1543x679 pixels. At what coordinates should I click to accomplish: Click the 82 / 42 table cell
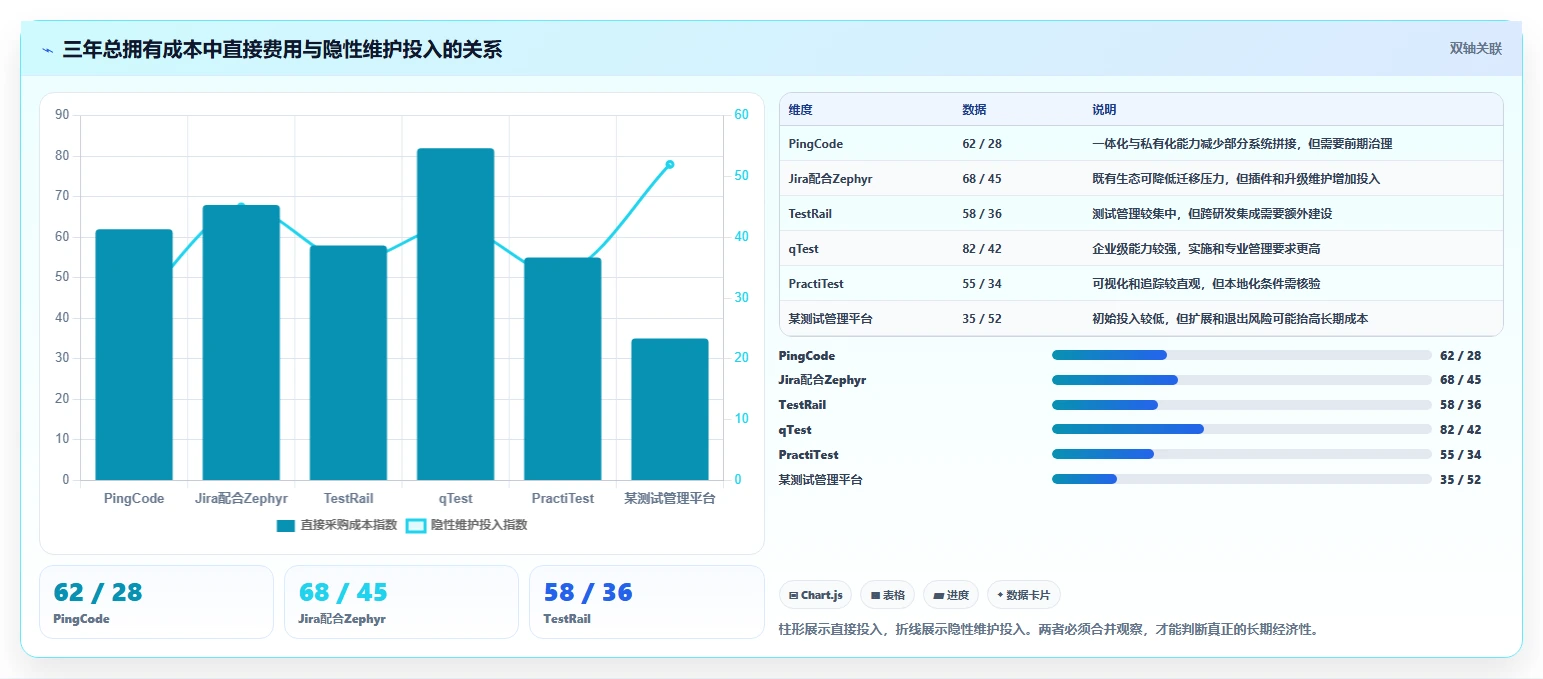[982, 249]
